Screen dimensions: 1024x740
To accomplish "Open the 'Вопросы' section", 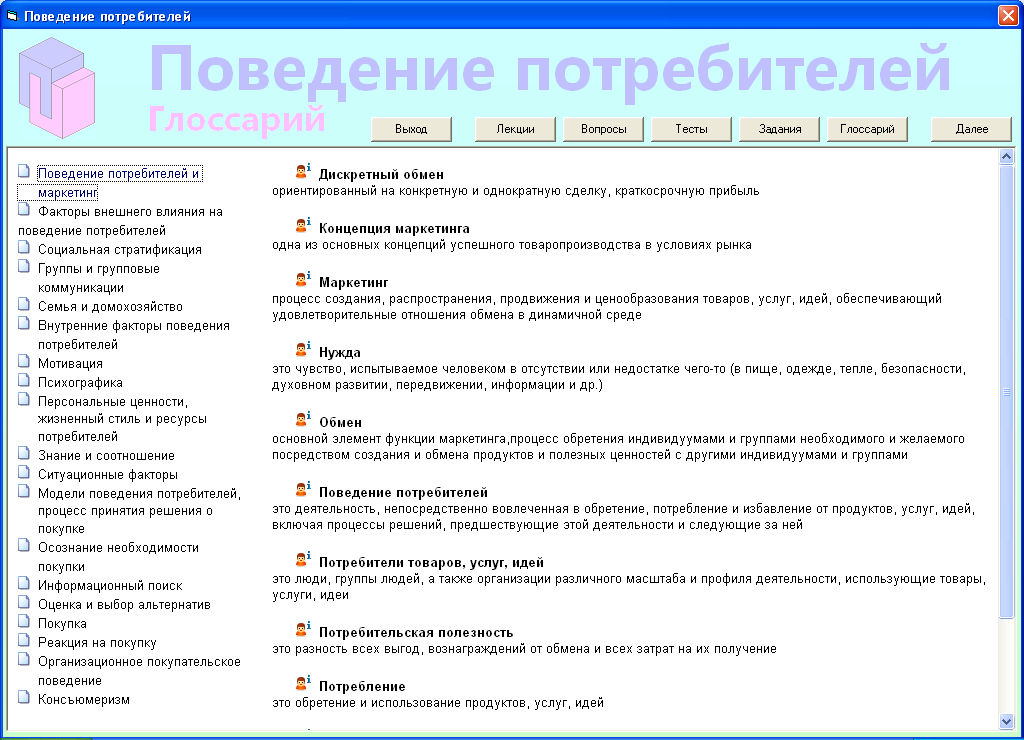I will (x=603, y=129).
